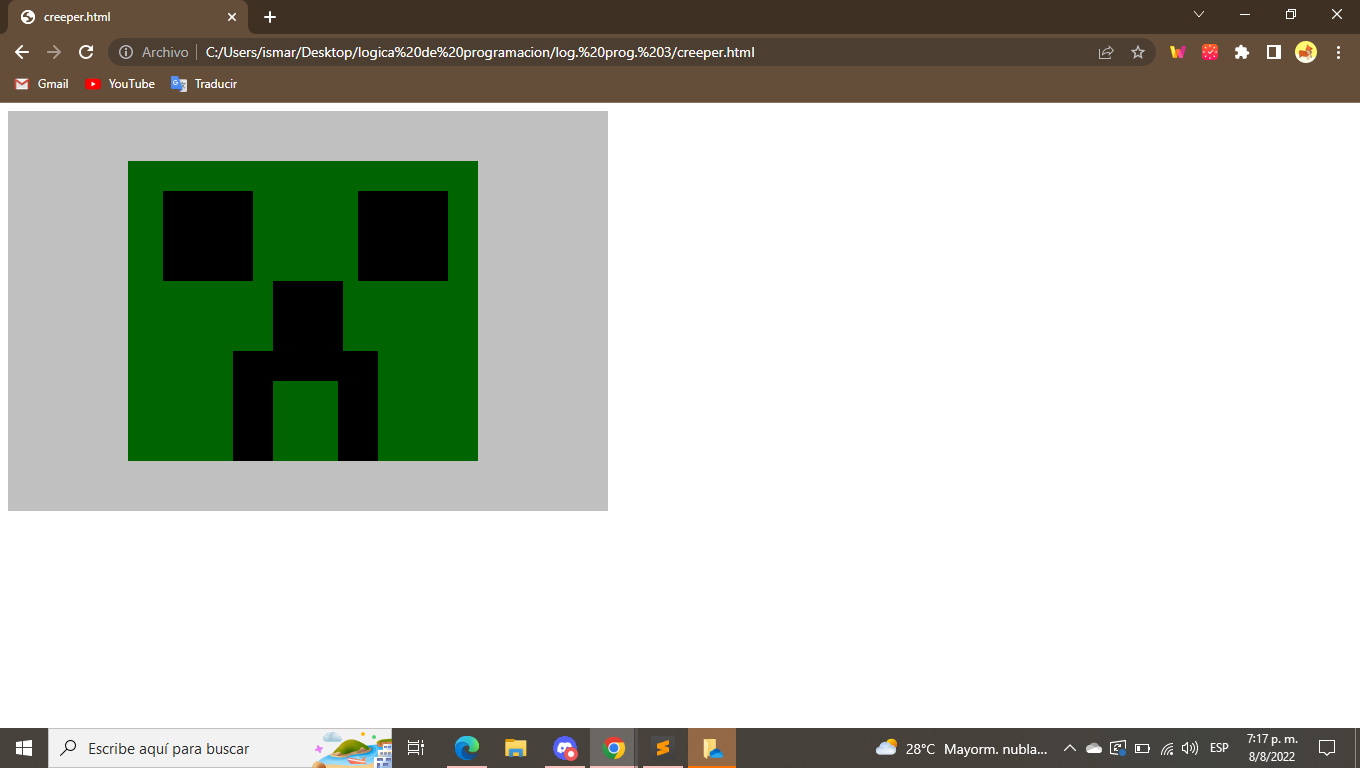1360x768 pixels.
Task: Open the highlighted file app in taskbar
Action: (x=712, y=748)
